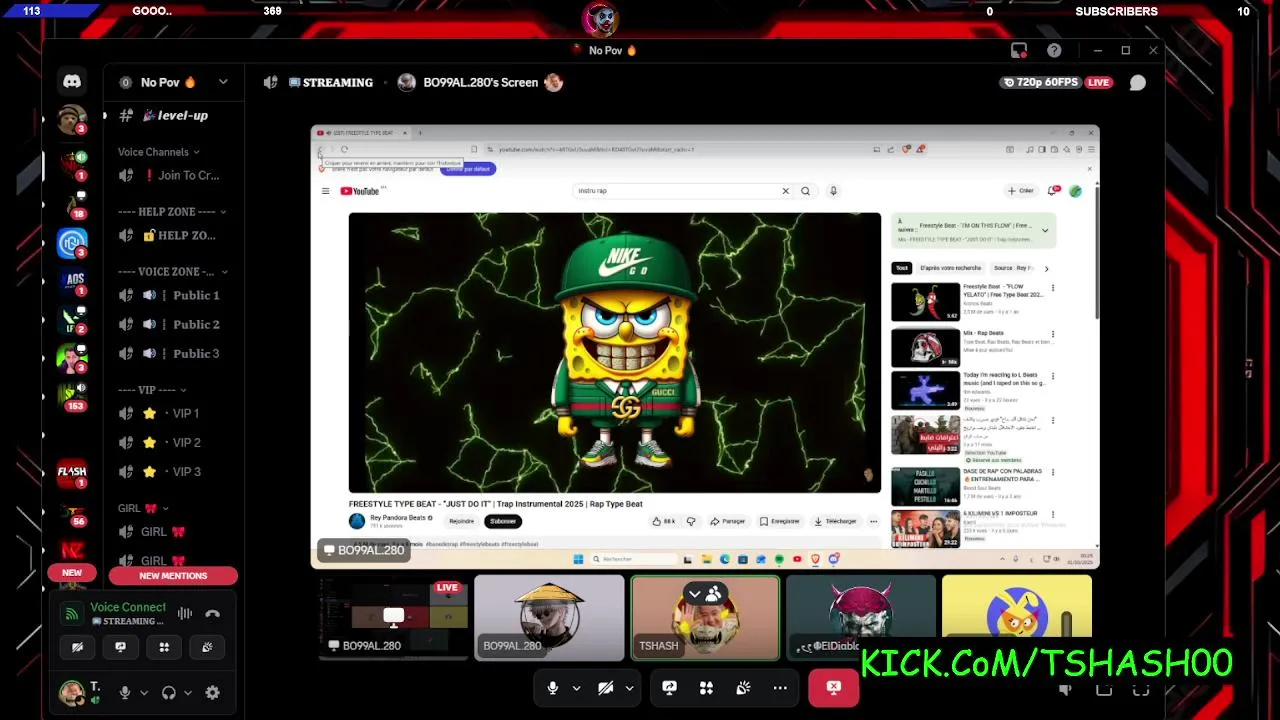Expand the No Pov server menu chevron
Screen dimensions: 1280x720
(223, 82)
